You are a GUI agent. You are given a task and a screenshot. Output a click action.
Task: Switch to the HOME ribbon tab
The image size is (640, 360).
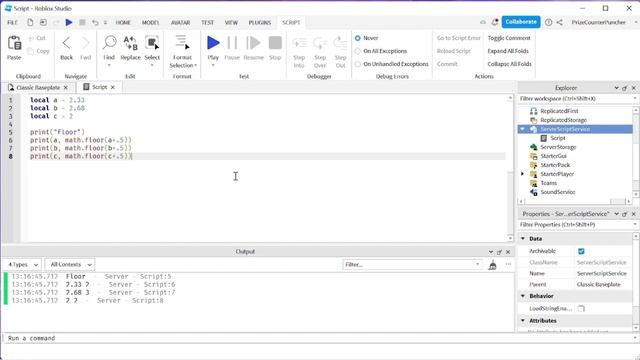pyautogui.click(x=123, y=22)
